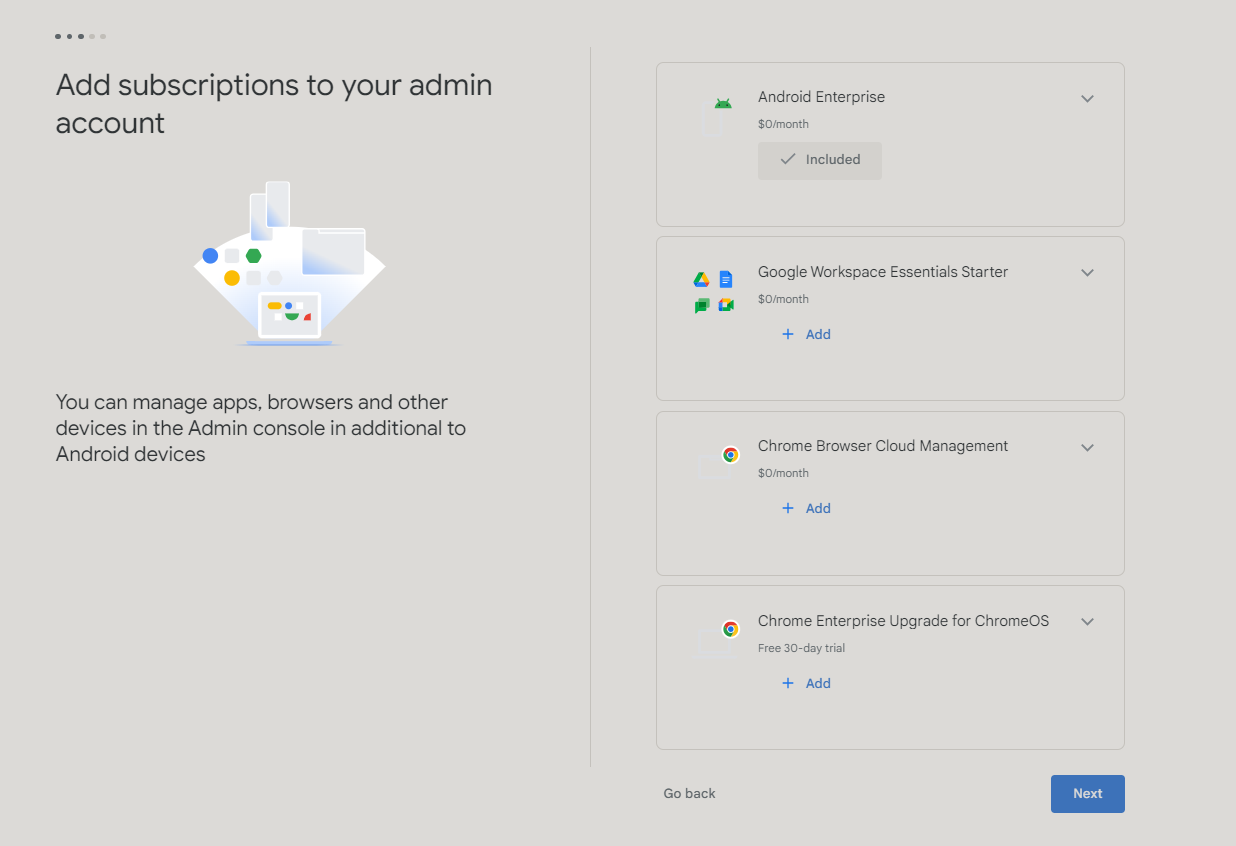Click the Google Workspace apps icon cluster

tap(714, 292)
